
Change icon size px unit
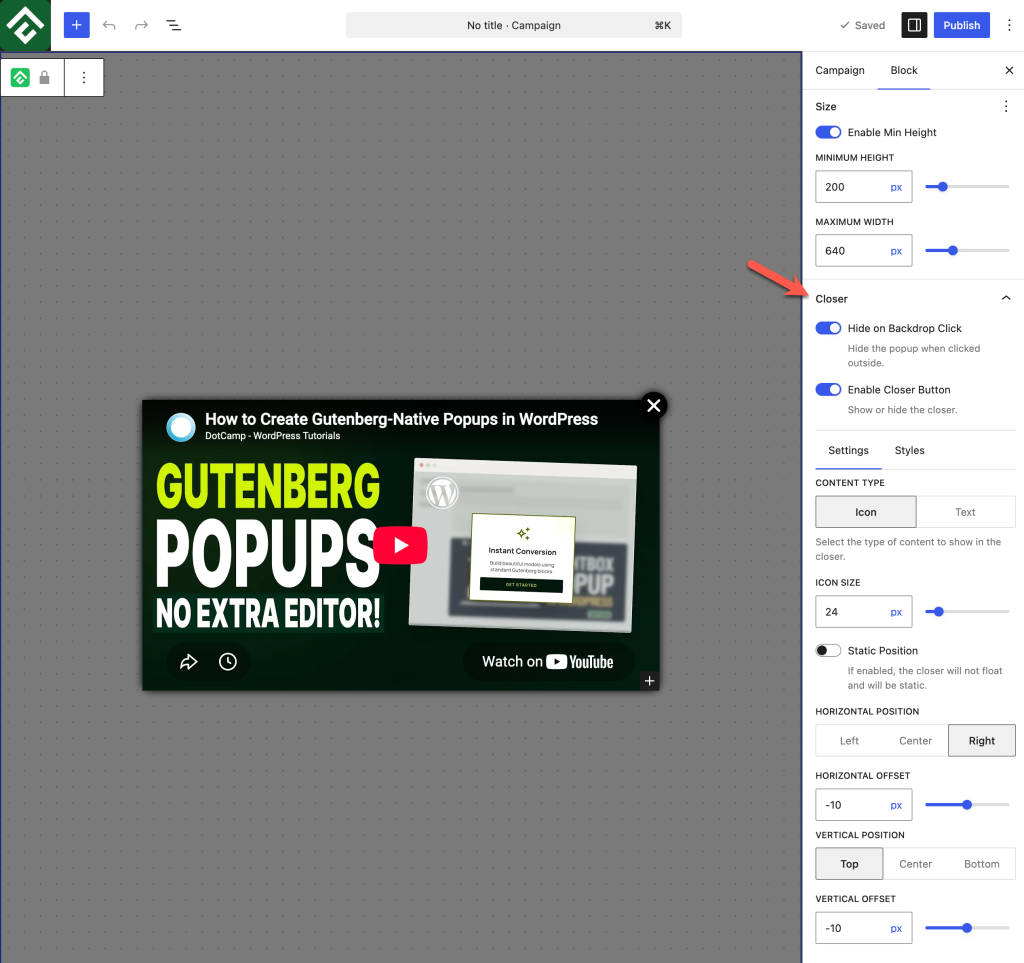tap(896, 612)
